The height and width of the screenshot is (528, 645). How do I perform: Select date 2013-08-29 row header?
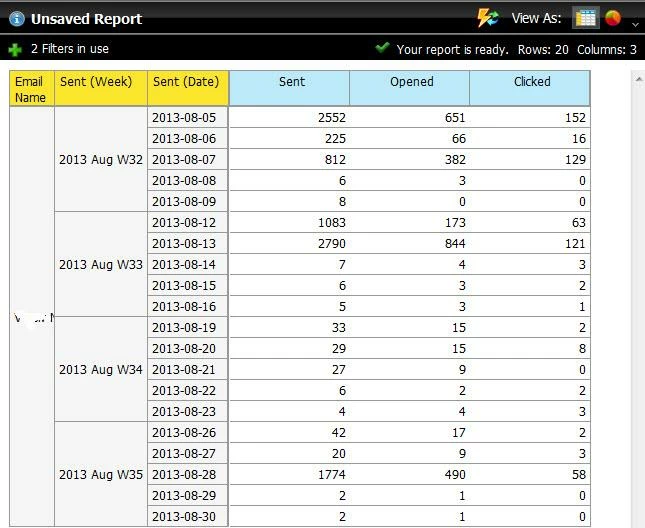[188, 495]
